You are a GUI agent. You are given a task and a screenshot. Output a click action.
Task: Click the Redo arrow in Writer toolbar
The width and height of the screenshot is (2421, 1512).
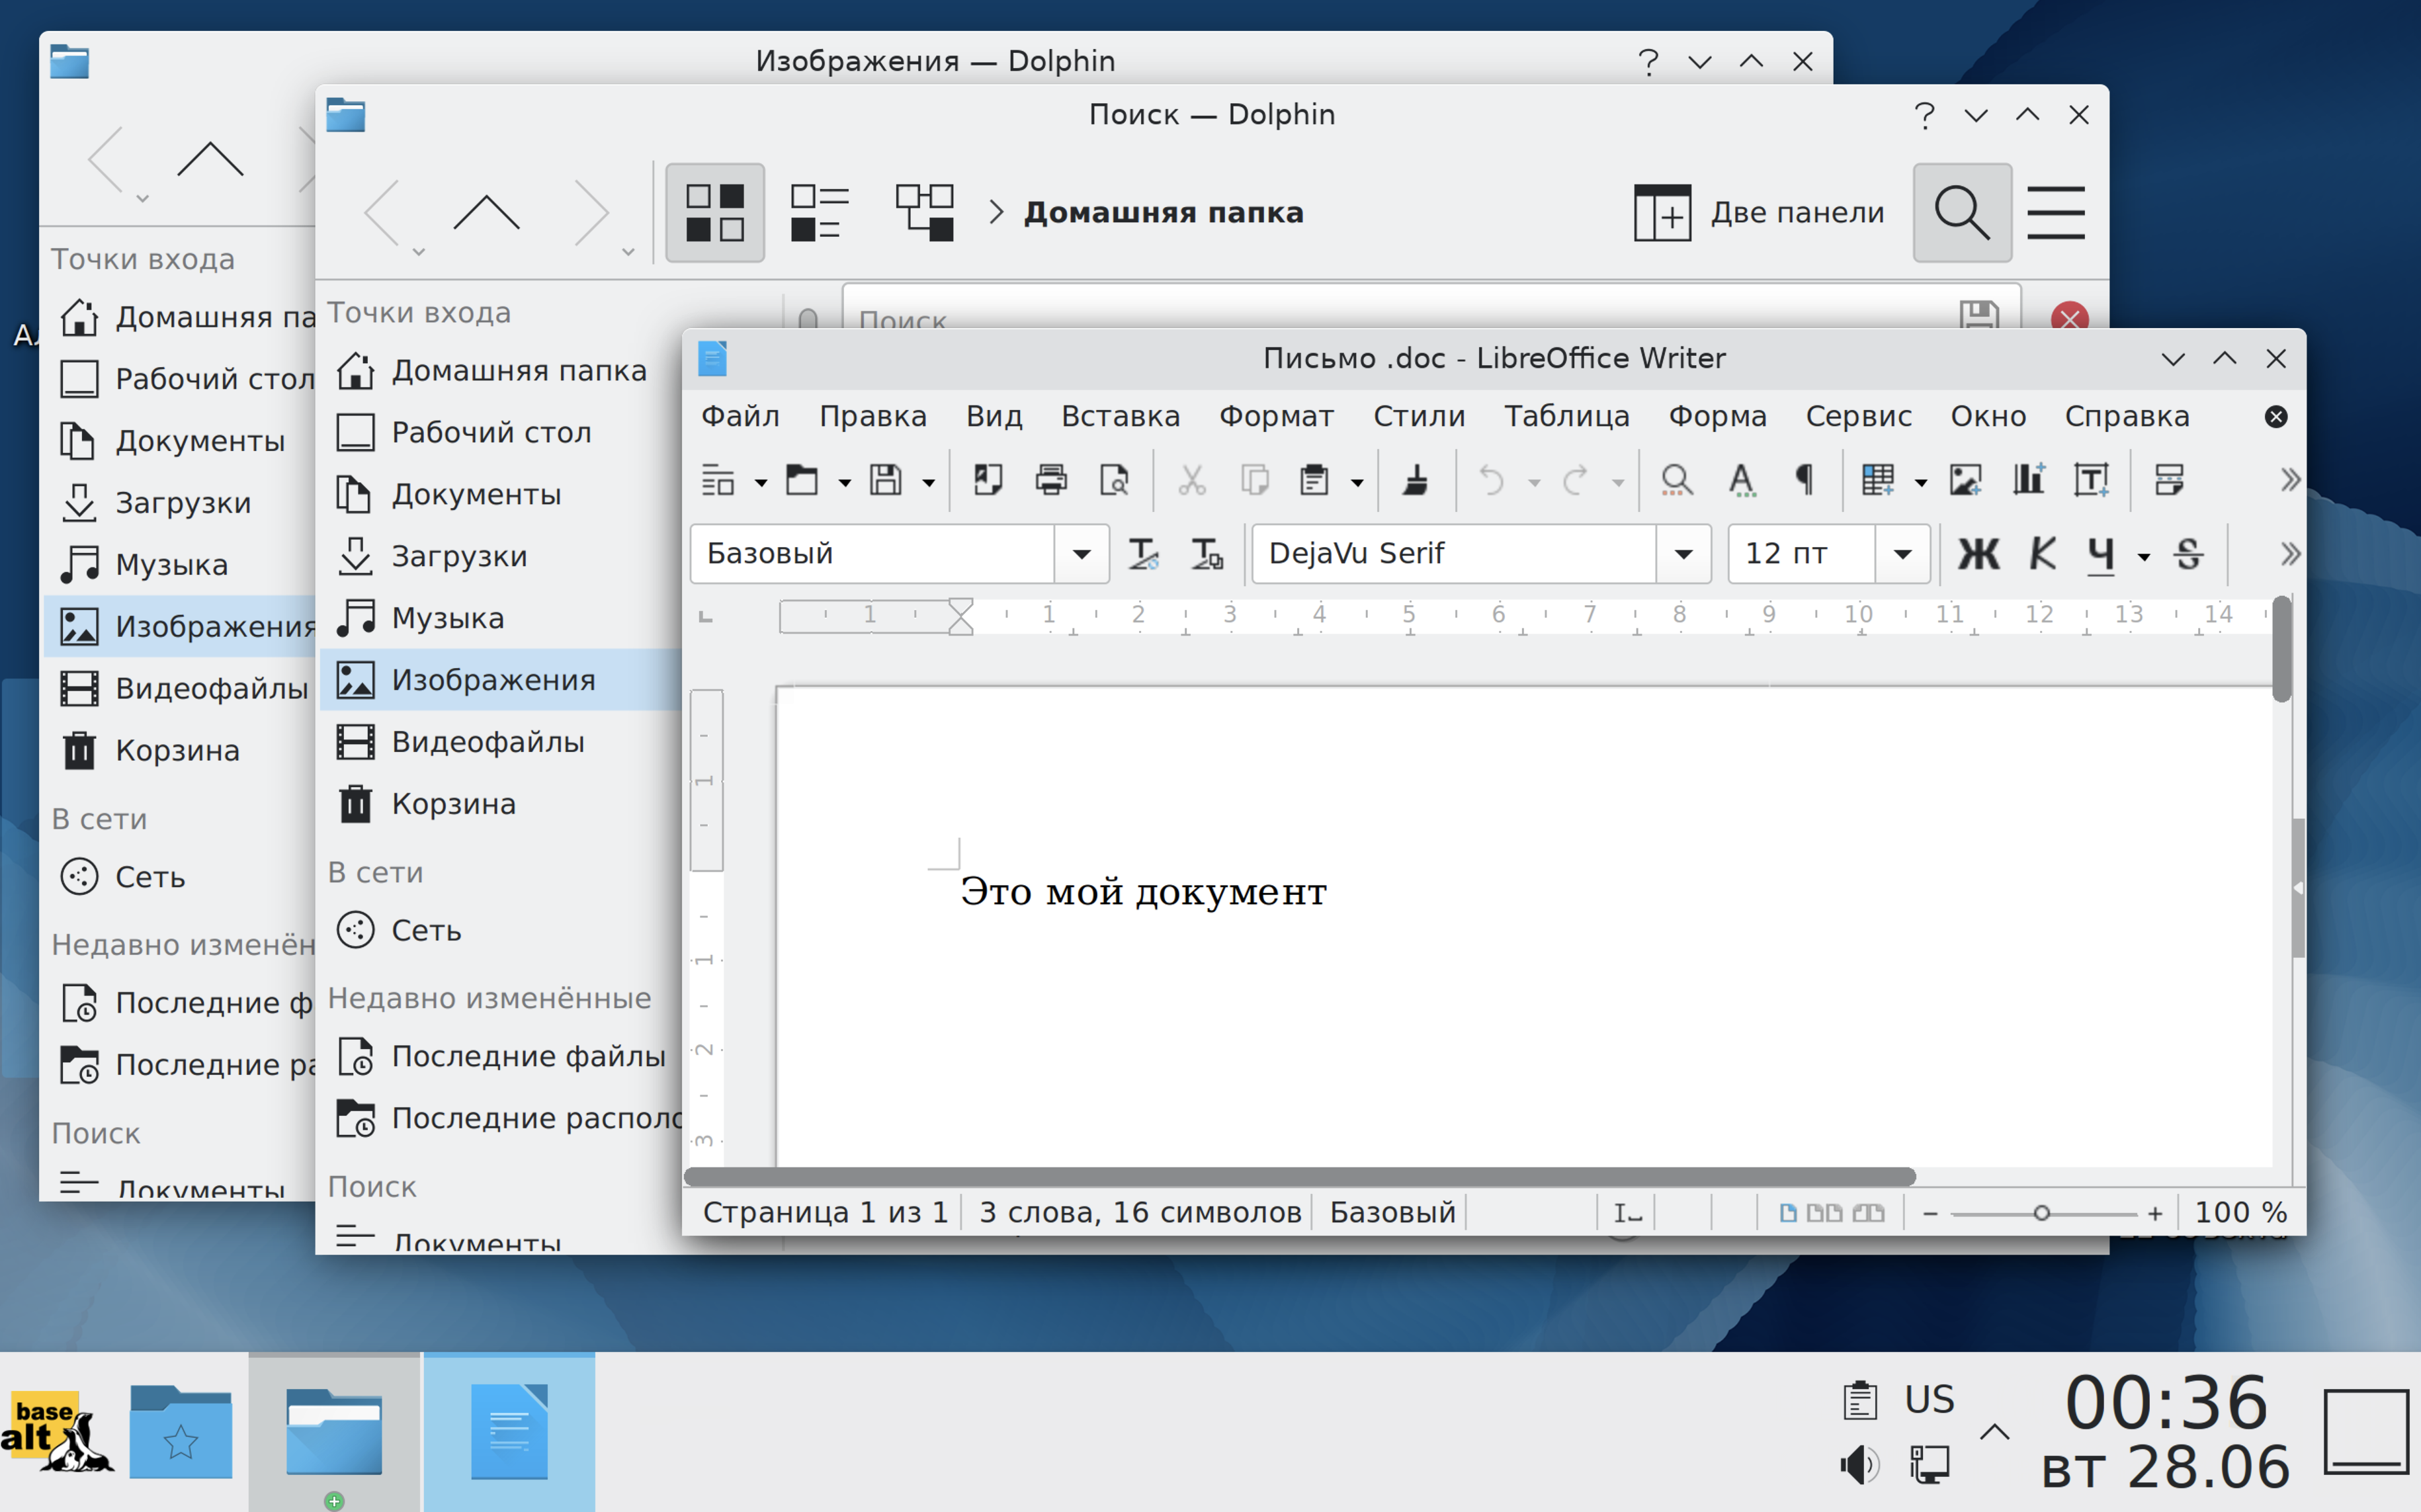coord(1576,481)
